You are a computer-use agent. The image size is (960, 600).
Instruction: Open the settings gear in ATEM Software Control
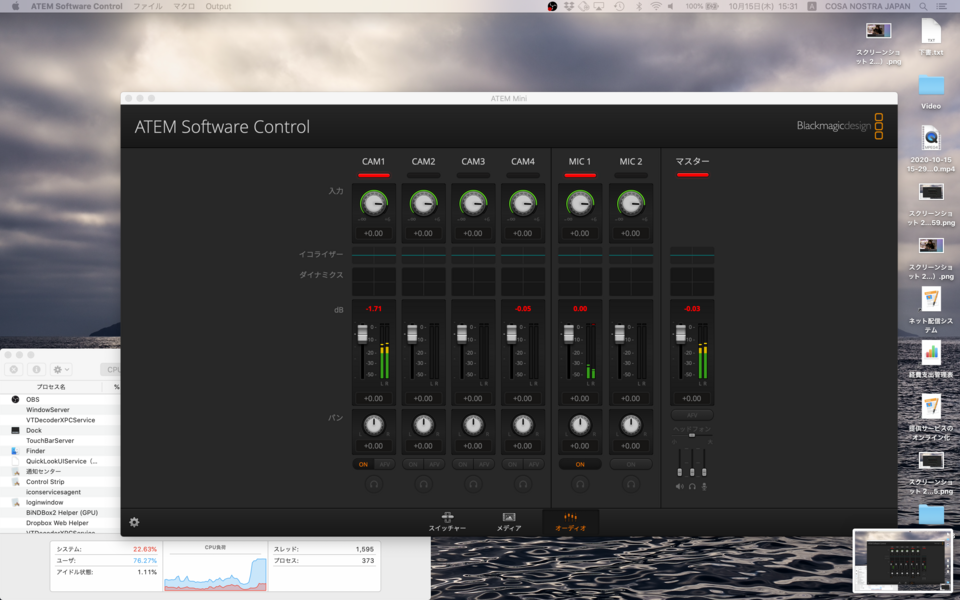tap(134, 521)
